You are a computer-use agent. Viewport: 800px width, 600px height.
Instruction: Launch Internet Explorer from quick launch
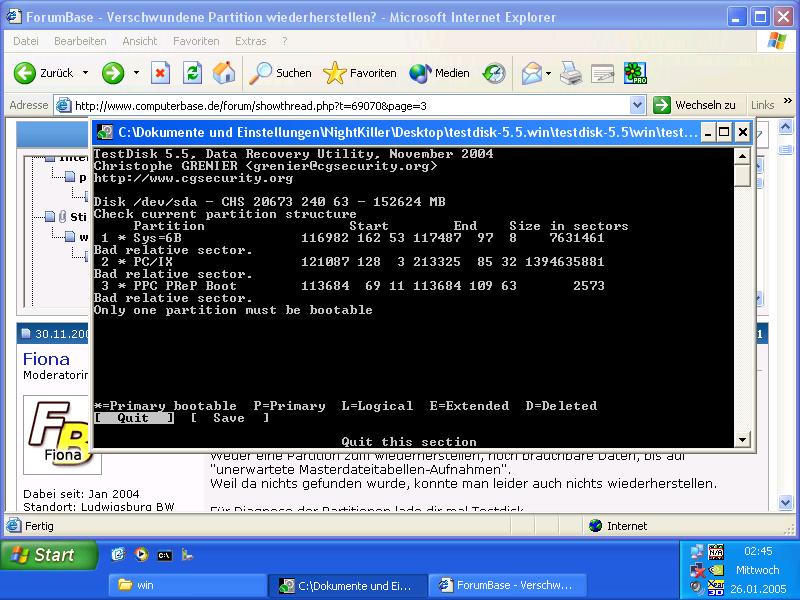pos(118,555)
